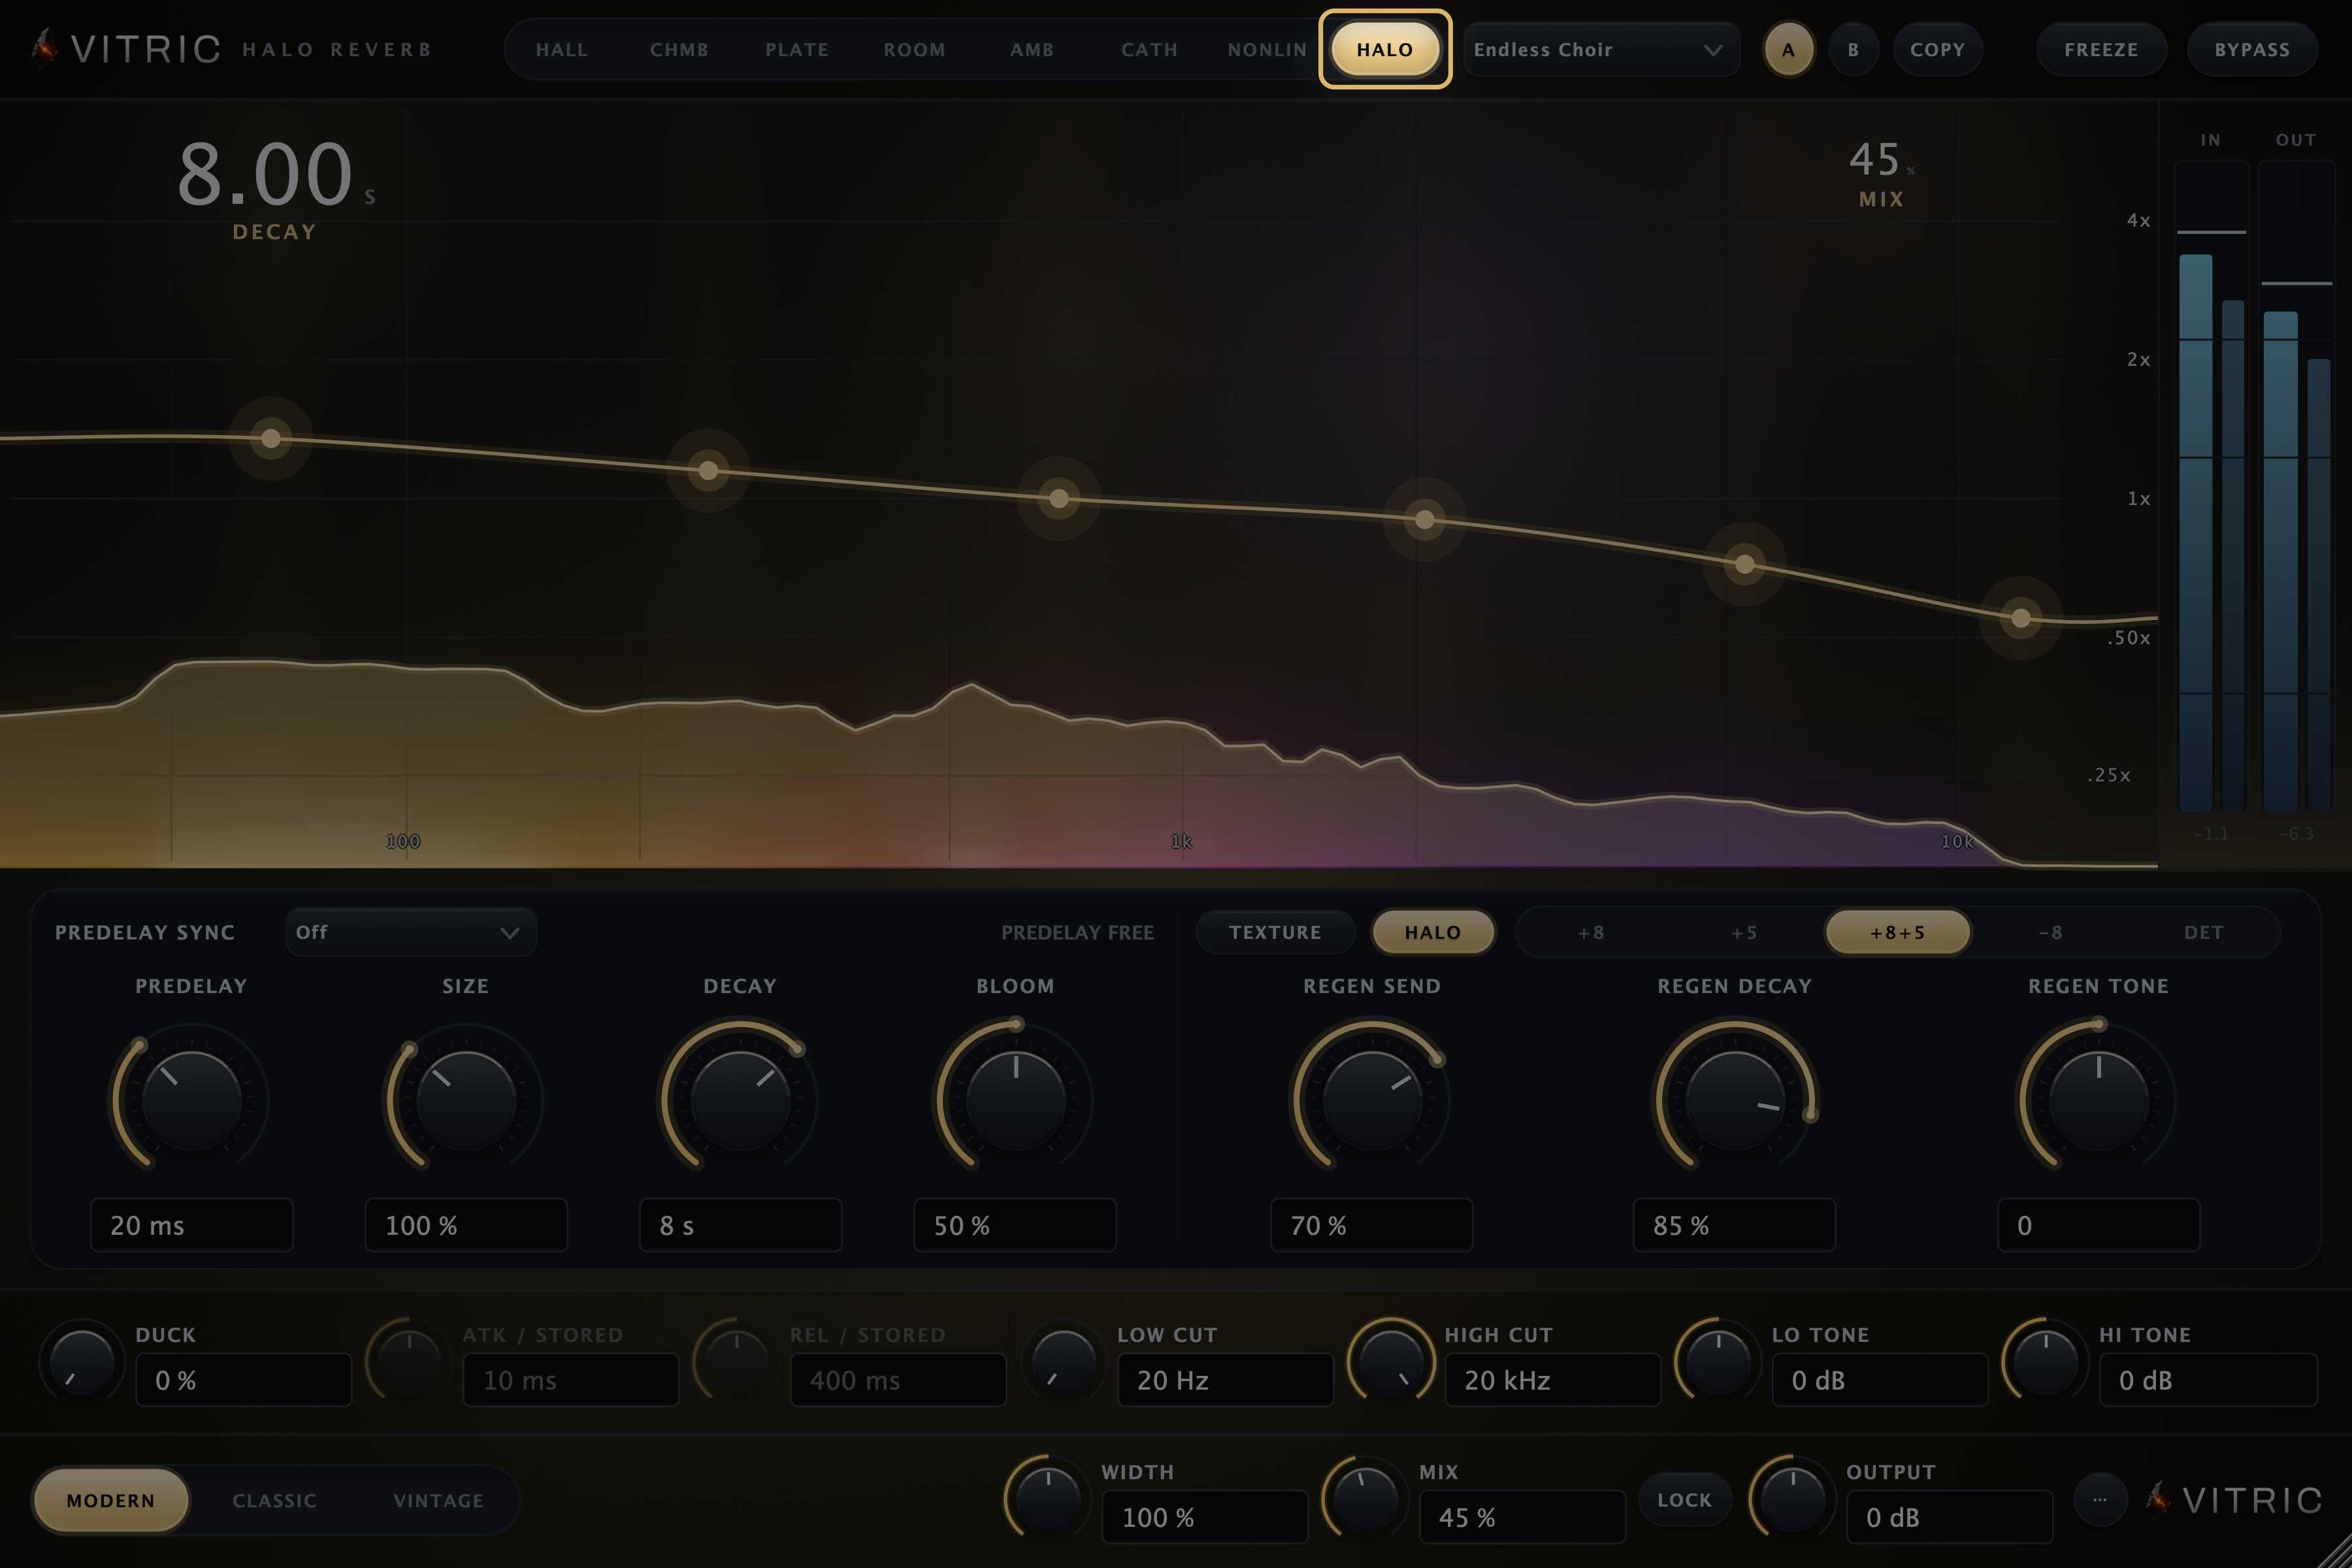Select preset slot A
This screenshot has height=1568, width=2352.
coord(1788,49)
